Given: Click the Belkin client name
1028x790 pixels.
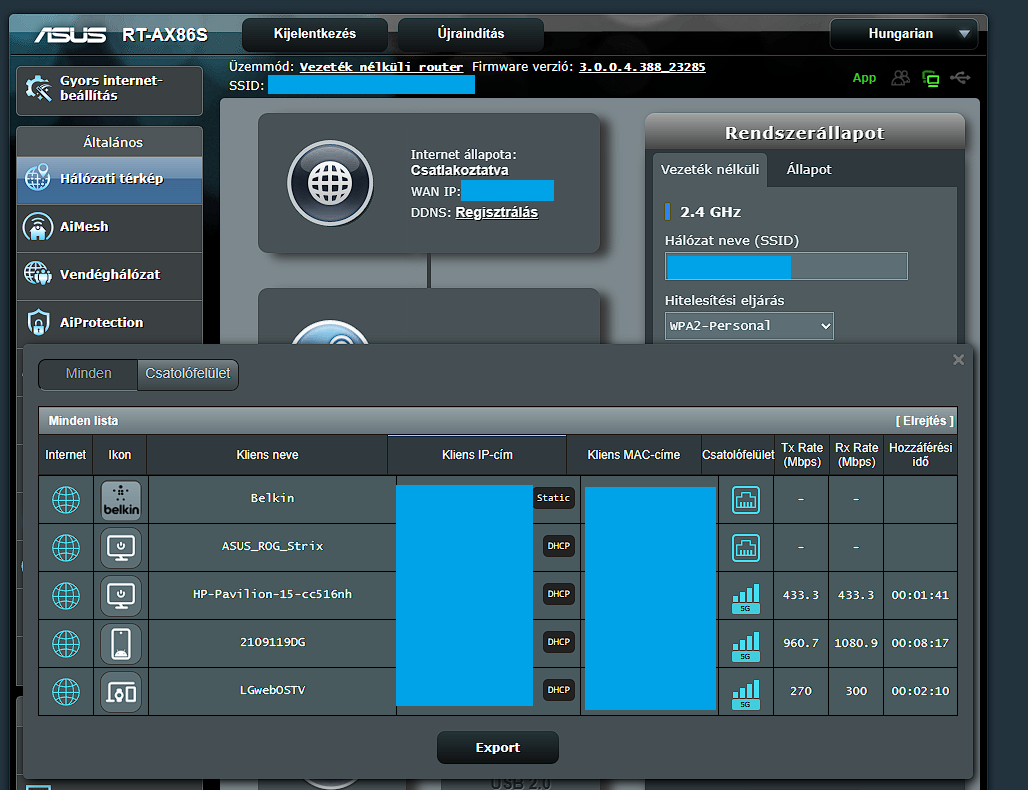Looking at the screenshot, I should point(272,498).
